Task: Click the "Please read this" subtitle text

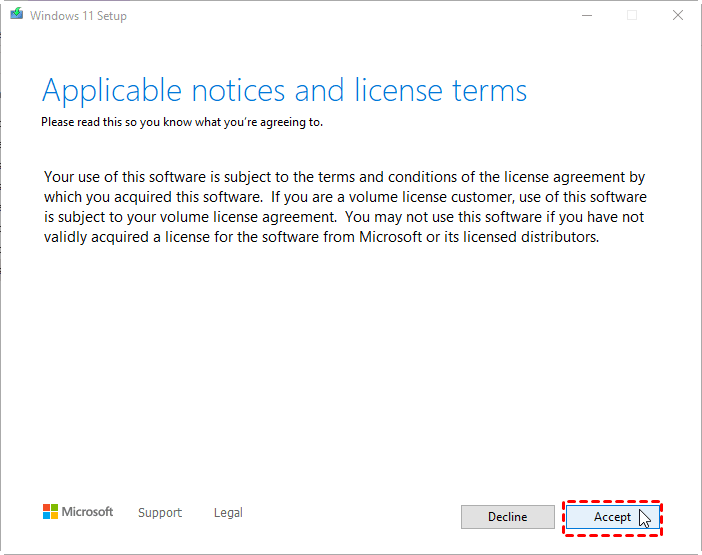Action: 181,123
